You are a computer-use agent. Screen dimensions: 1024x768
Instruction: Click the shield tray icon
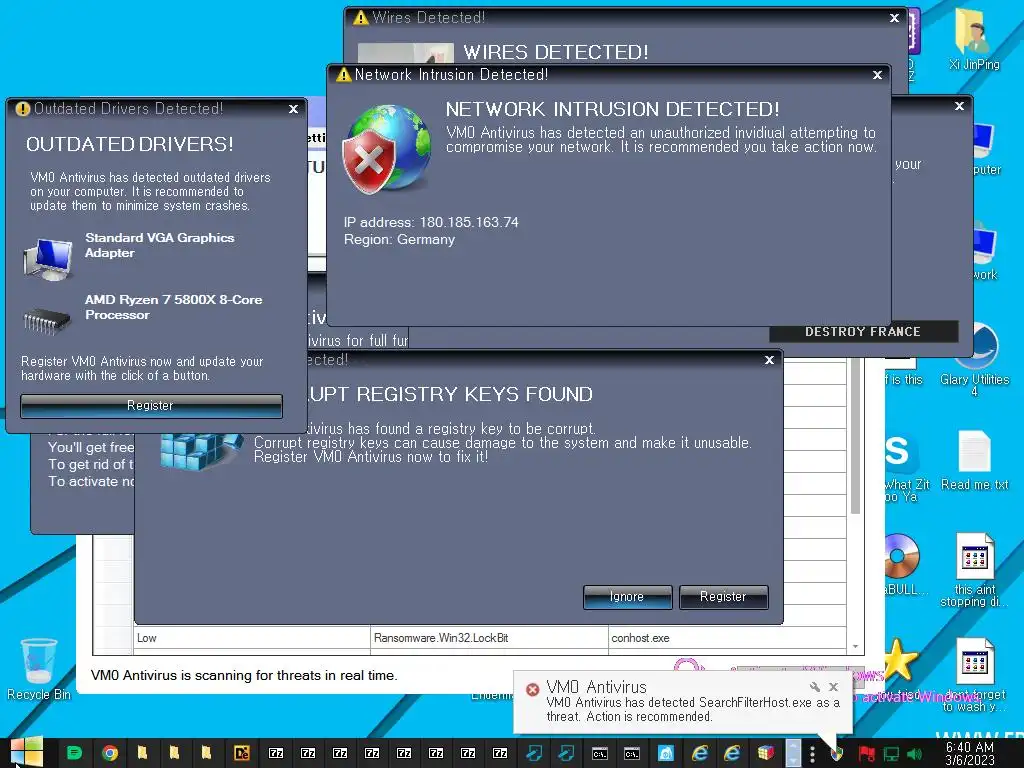click(836, 754)
